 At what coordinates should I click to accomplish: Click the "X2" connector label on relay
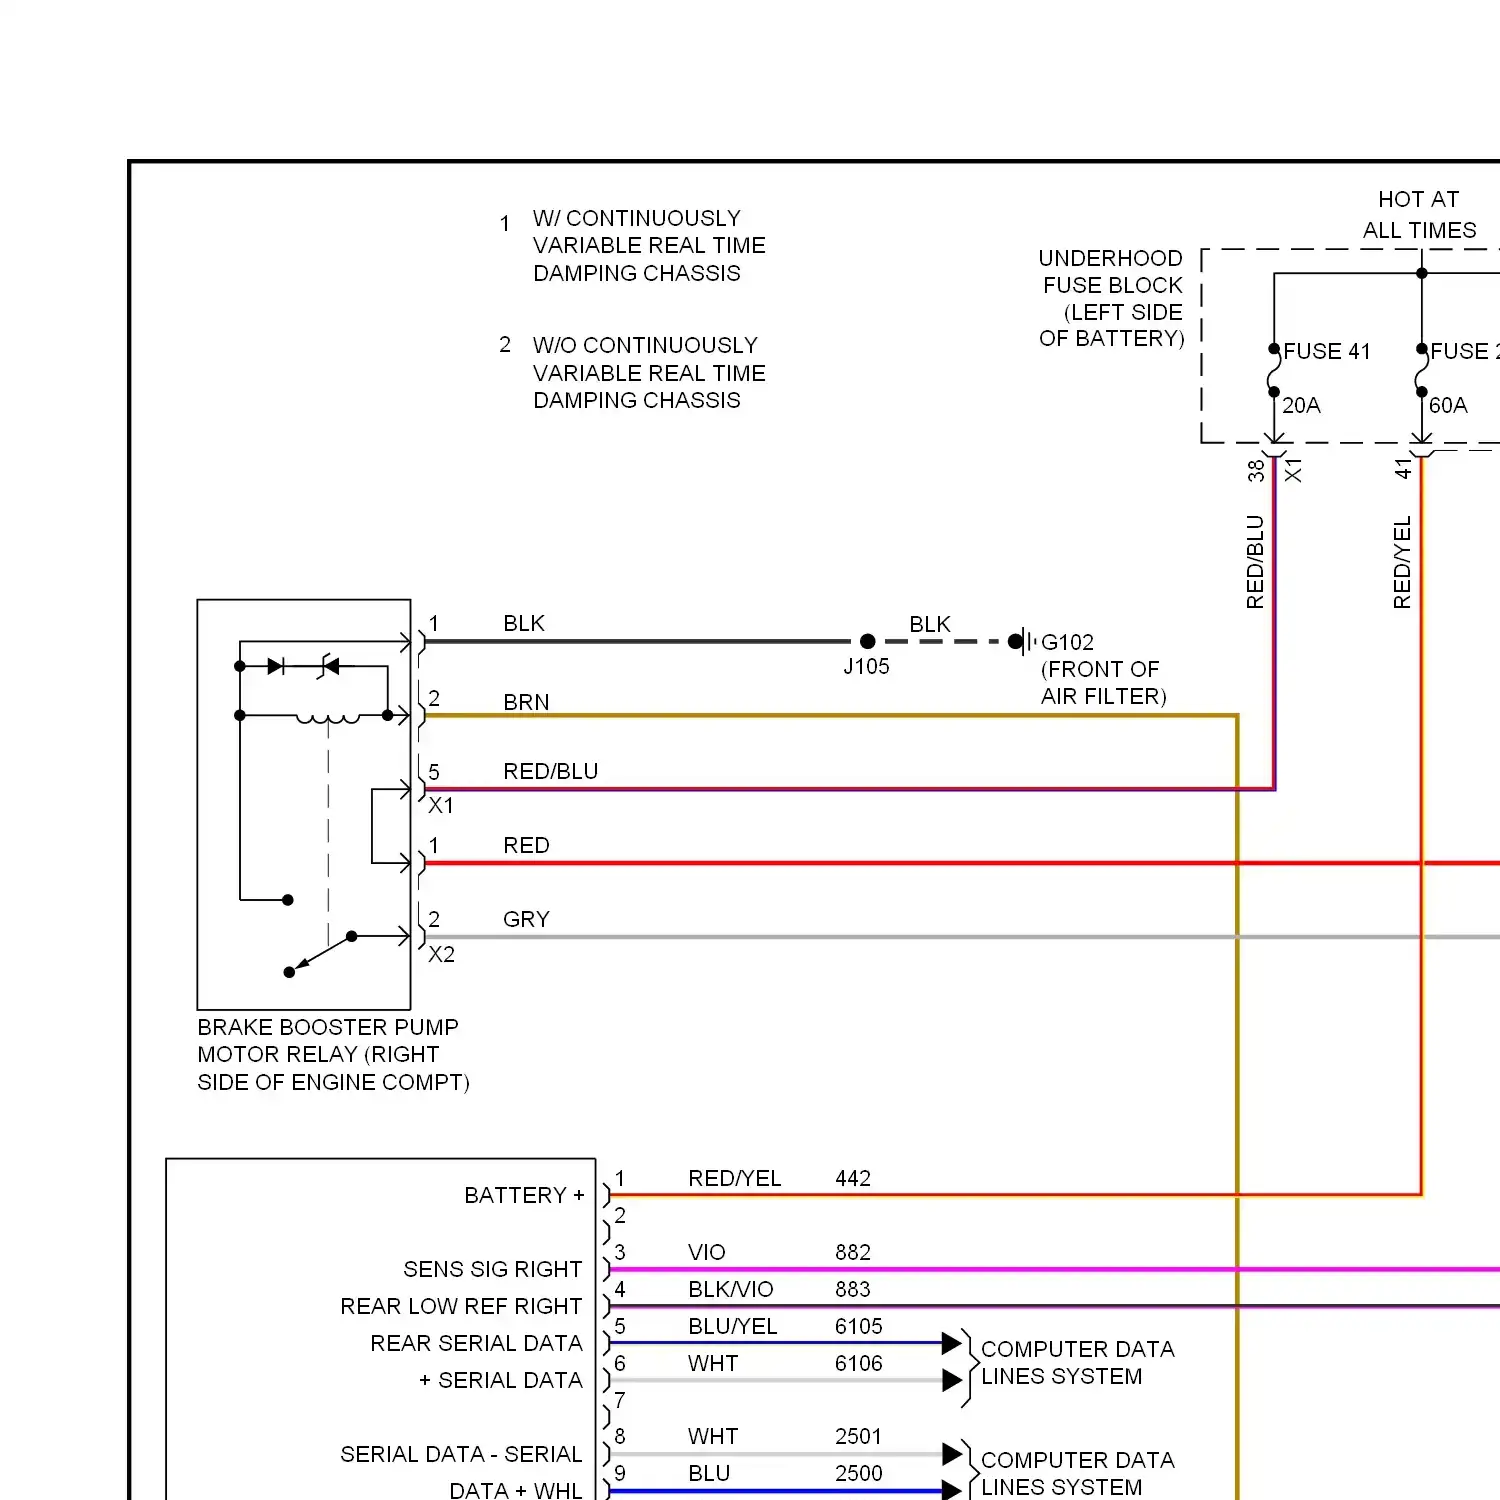pos(441,954)
